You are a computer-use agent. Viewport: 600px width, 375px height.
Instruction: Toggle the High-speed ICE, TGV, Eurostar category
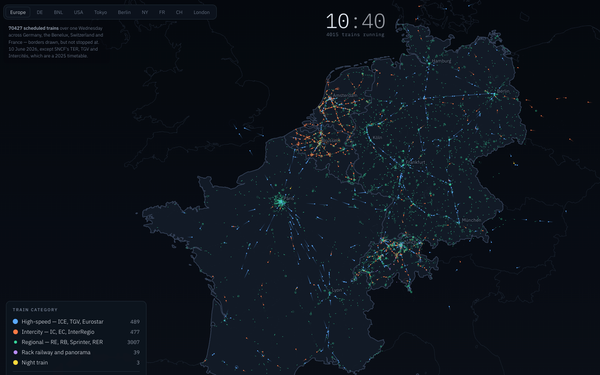(76, 322)
